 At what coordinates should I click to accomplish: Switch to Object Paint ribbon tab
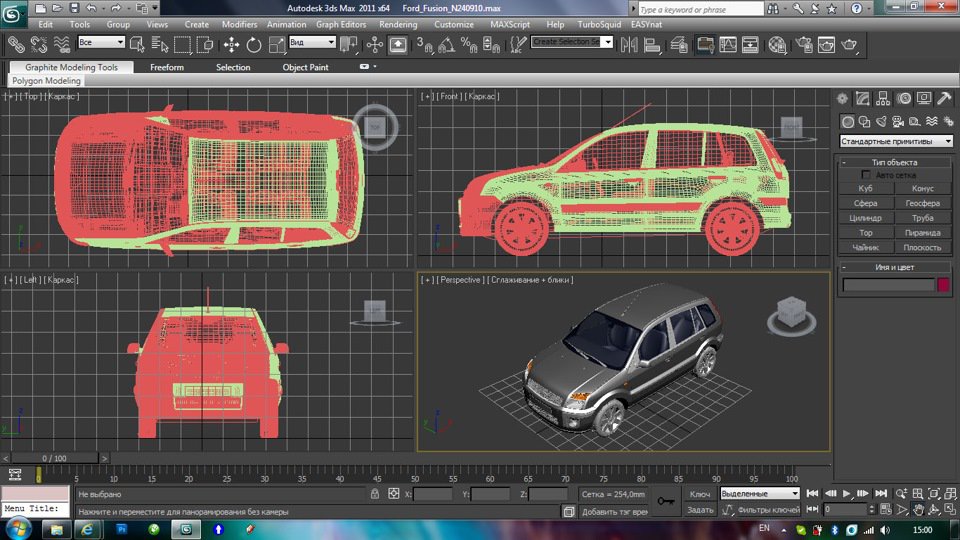305,67
